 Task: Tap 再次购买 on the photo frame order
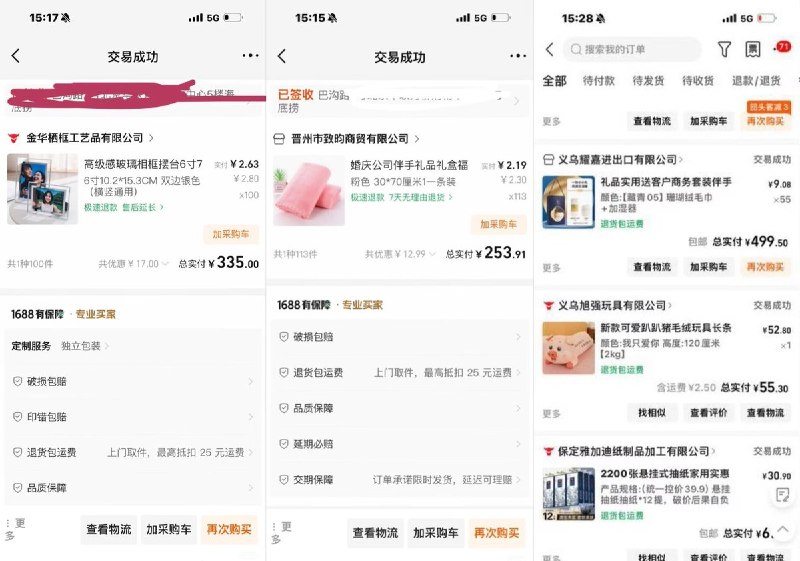click(229, 529)
